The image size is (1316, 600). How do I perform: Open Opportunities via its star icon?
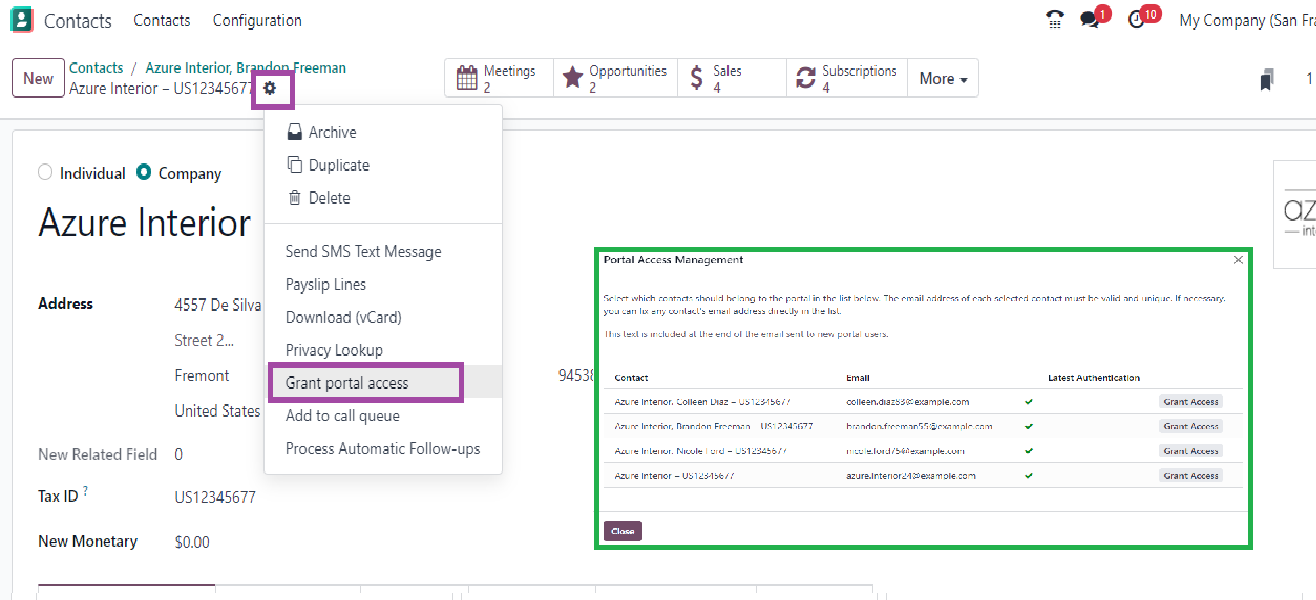[x=573, y=78]
